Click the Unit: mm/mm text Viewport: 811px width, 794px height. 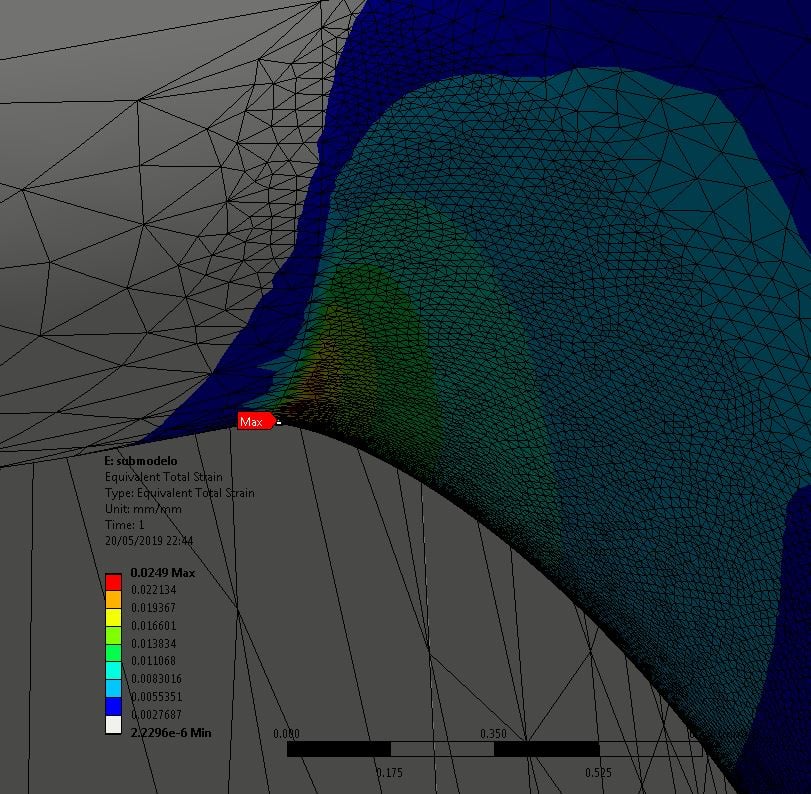(143, 509)
